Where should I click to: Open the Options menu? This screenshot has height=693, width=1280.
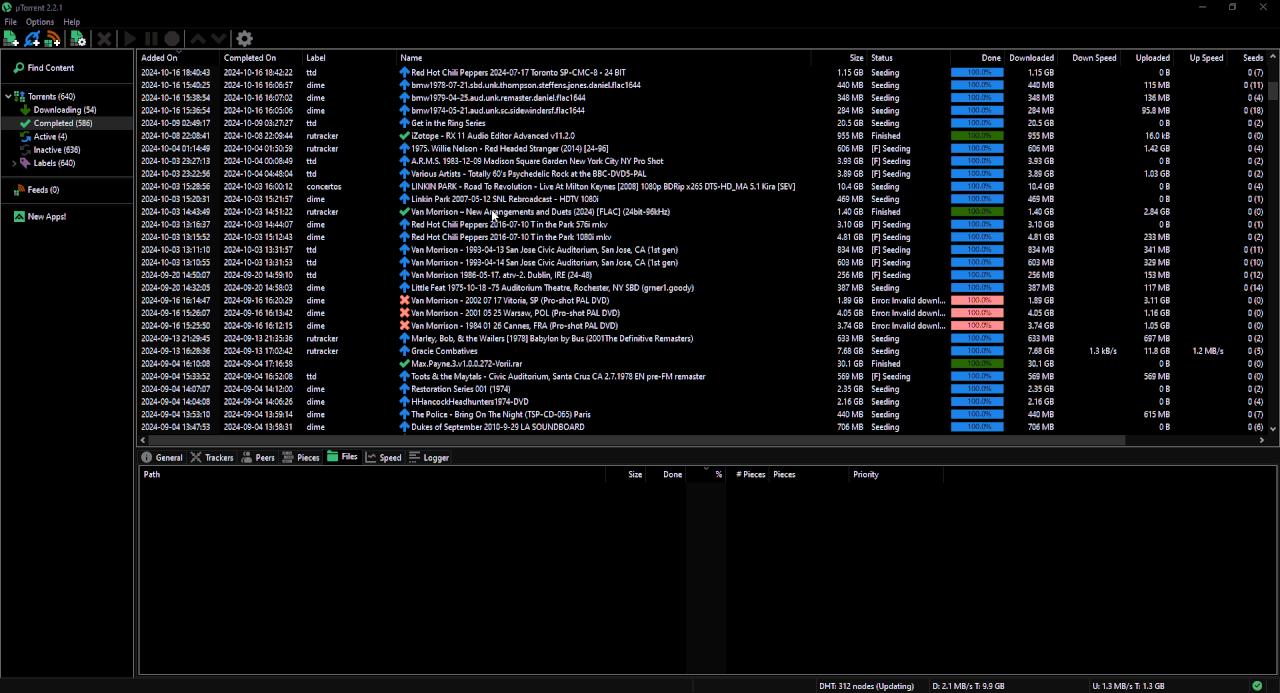point(40,22)
